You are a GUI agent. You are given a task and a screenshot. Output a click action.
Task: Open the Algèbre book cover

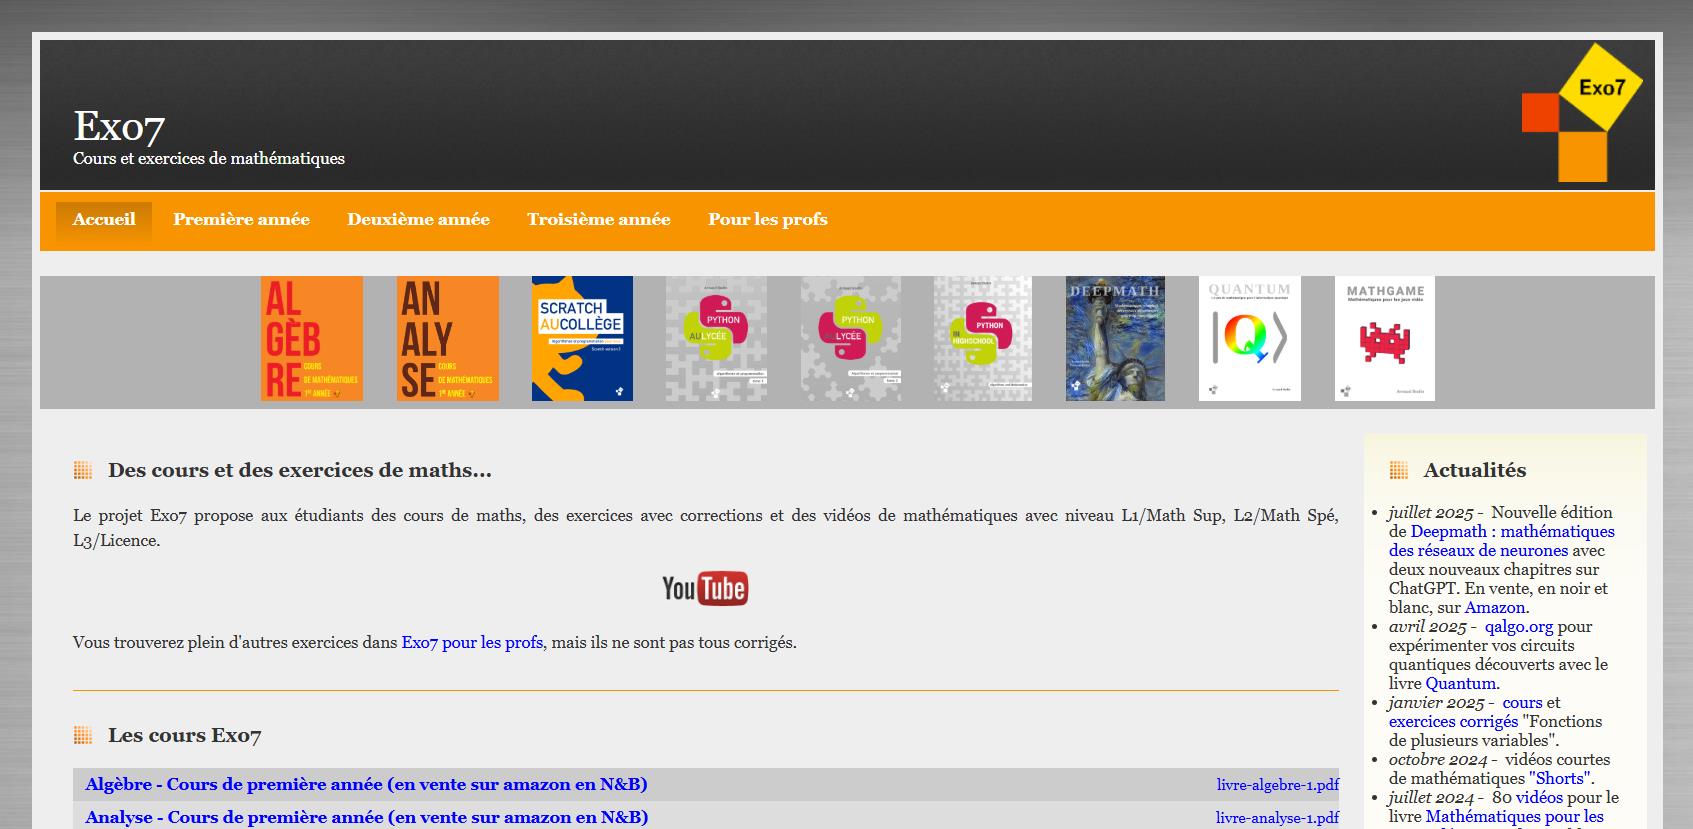coord(312,339)
